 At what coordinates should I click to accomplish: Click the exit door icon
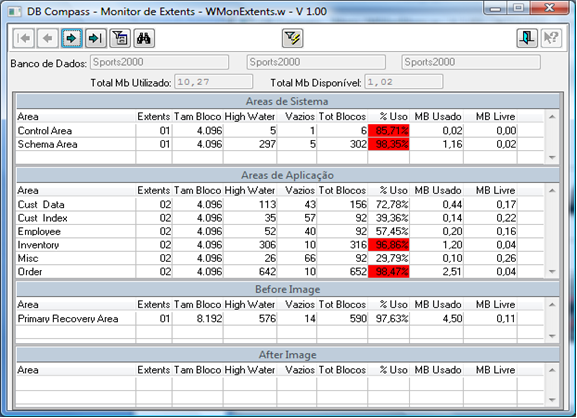pyautogui.click(x=527, y=38)
